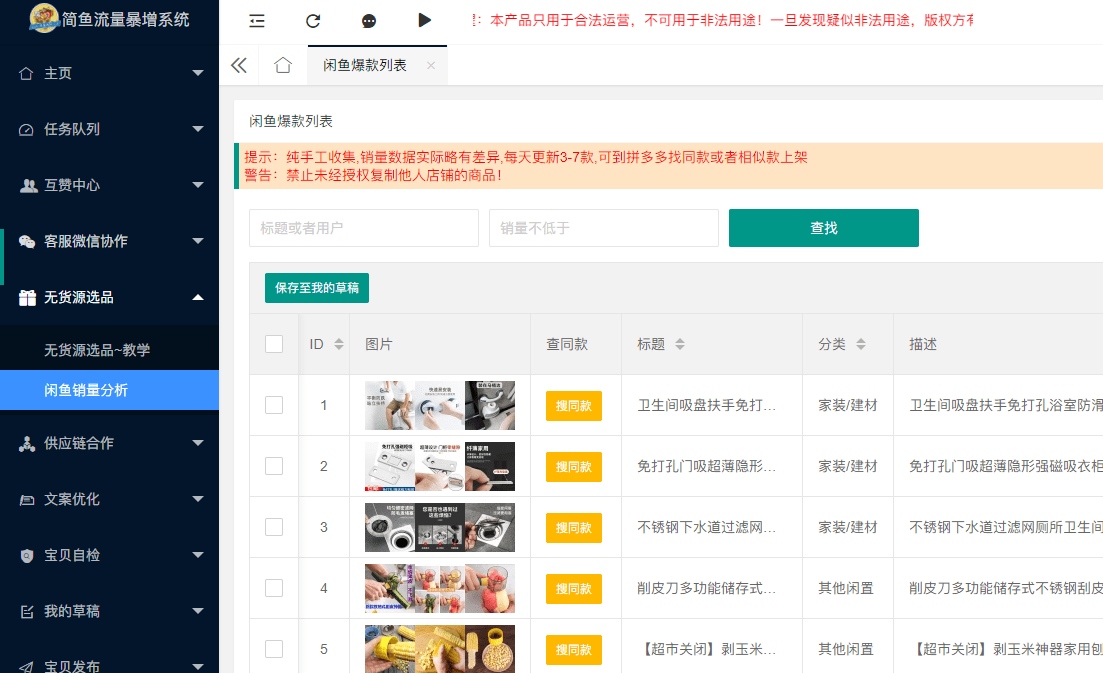Expand the 宝贝自检 menu arrow
This screenshot has width=1103, height=673.
point(198,556)
